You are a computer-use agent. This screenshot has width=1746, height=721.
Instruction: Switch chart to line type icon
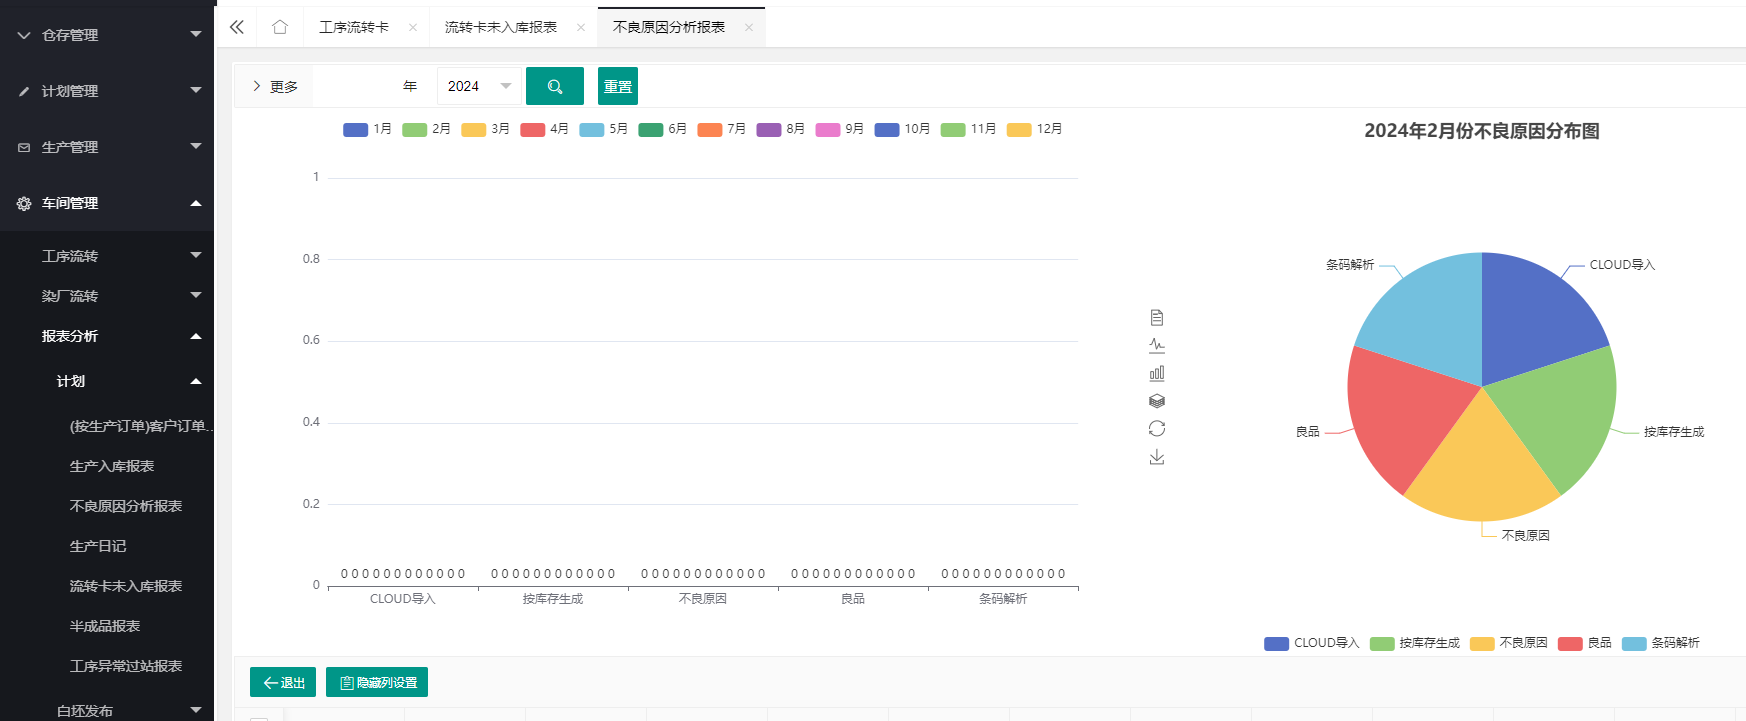[x=1157, y=346]
